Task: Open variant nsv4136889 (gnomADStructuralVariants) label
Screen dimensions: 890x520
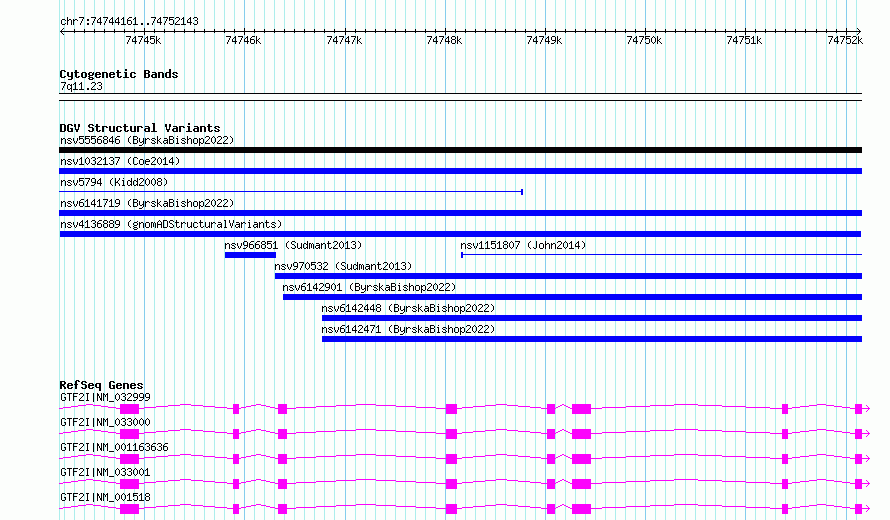Action: pyautogui.click(x=171, y=224)
